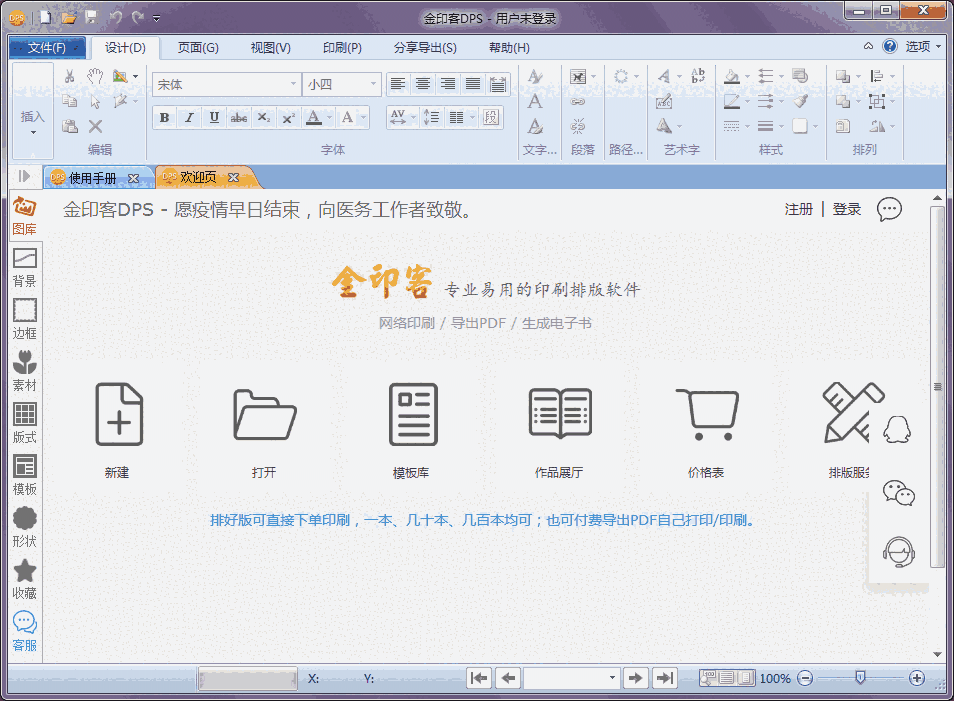Image resolution: width=954 pixels, height=701 pixels.
Task: Open the 小四 font size dropdown
Action: pos(375,84)
